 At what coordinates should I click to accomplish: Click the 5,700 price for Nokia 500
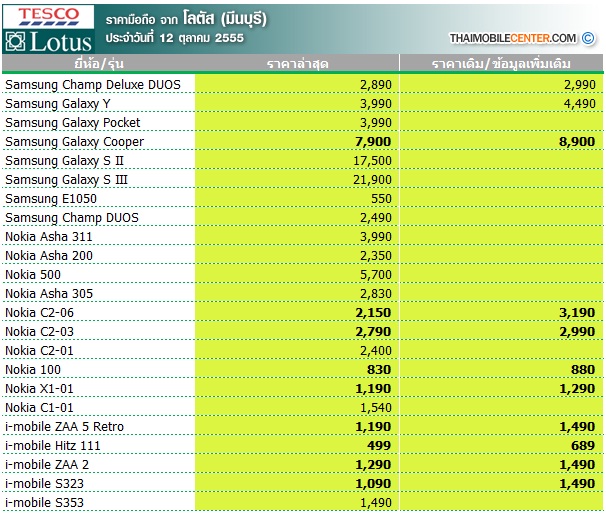(x=376, y=274)
